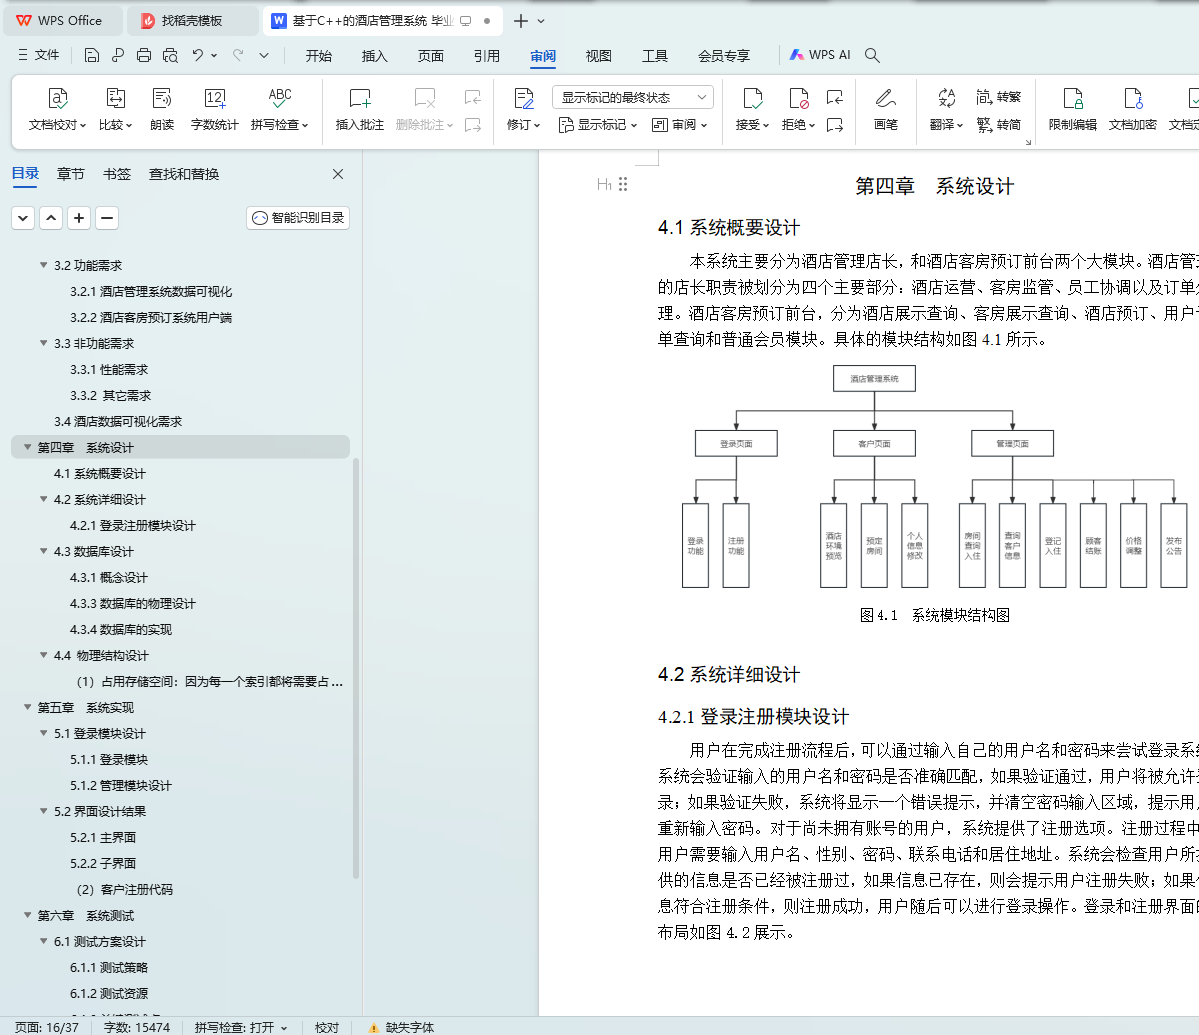Switch to the 插入 ribbon tab
The image size is (1199, 1035).
coord(374,56)
